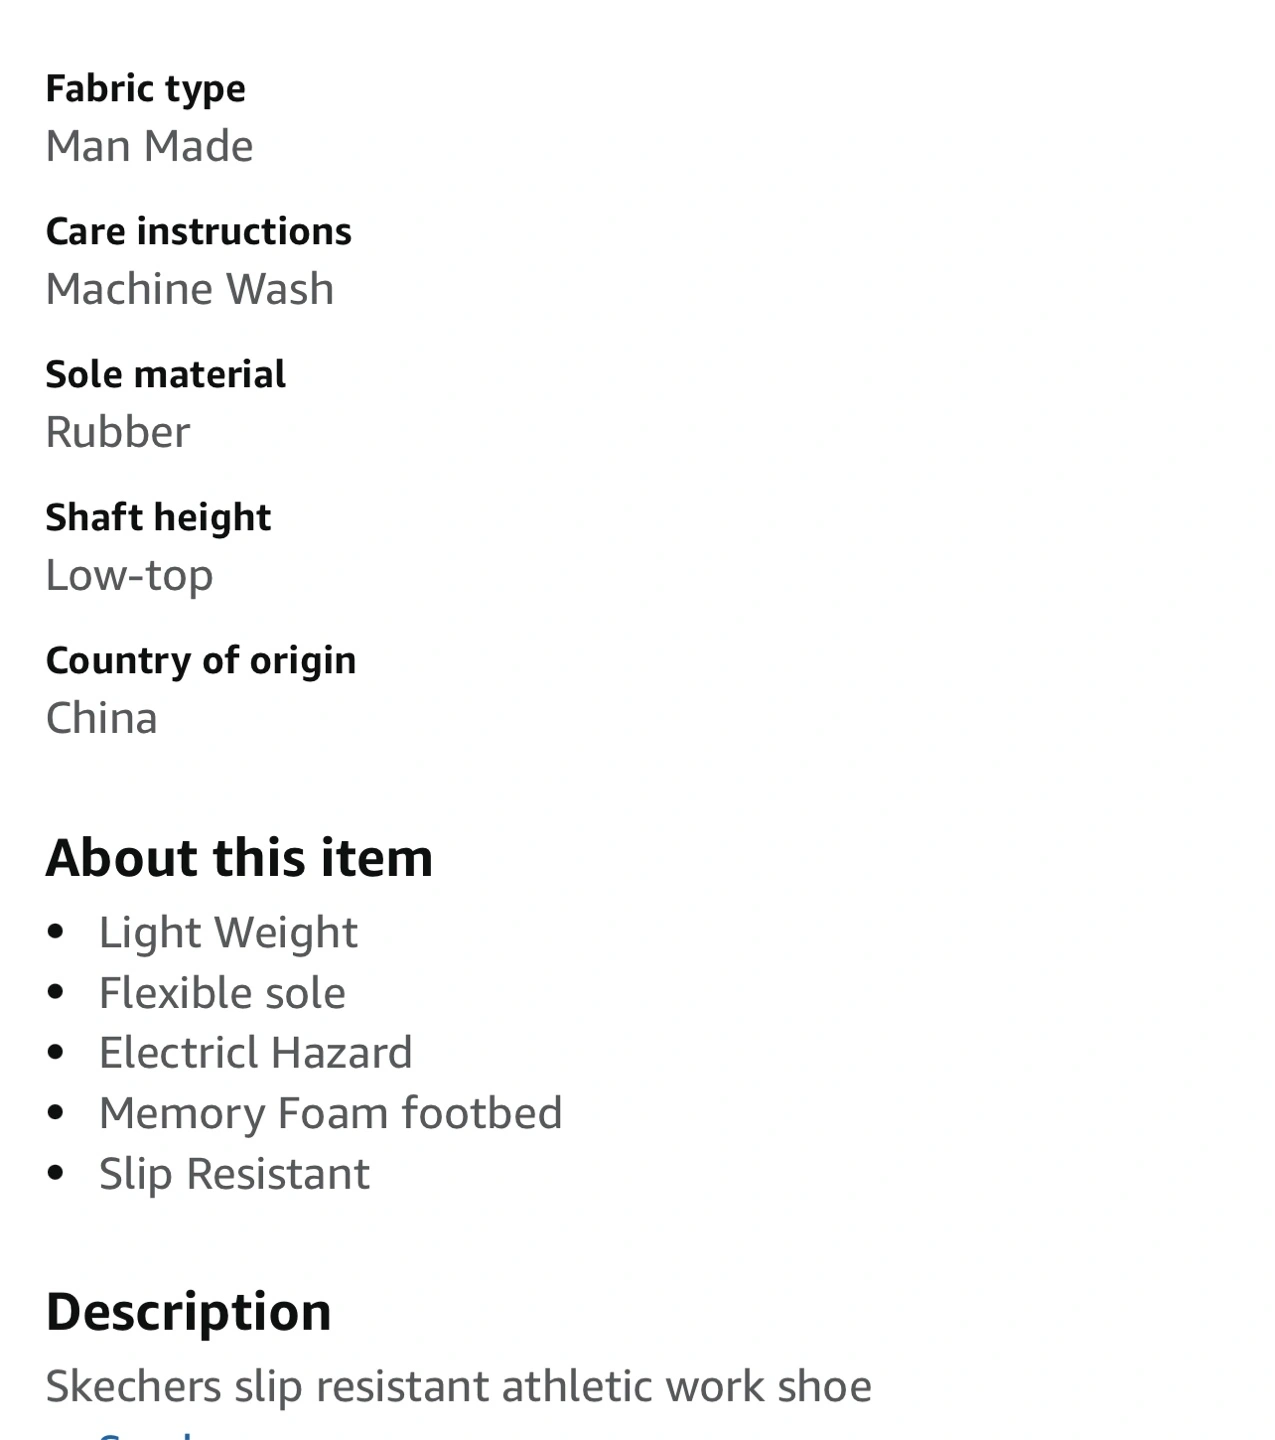Tap the Memory Foam footbed bullet
The width and height of the screenshot is (1275, 1440).
pos(330,1113)
